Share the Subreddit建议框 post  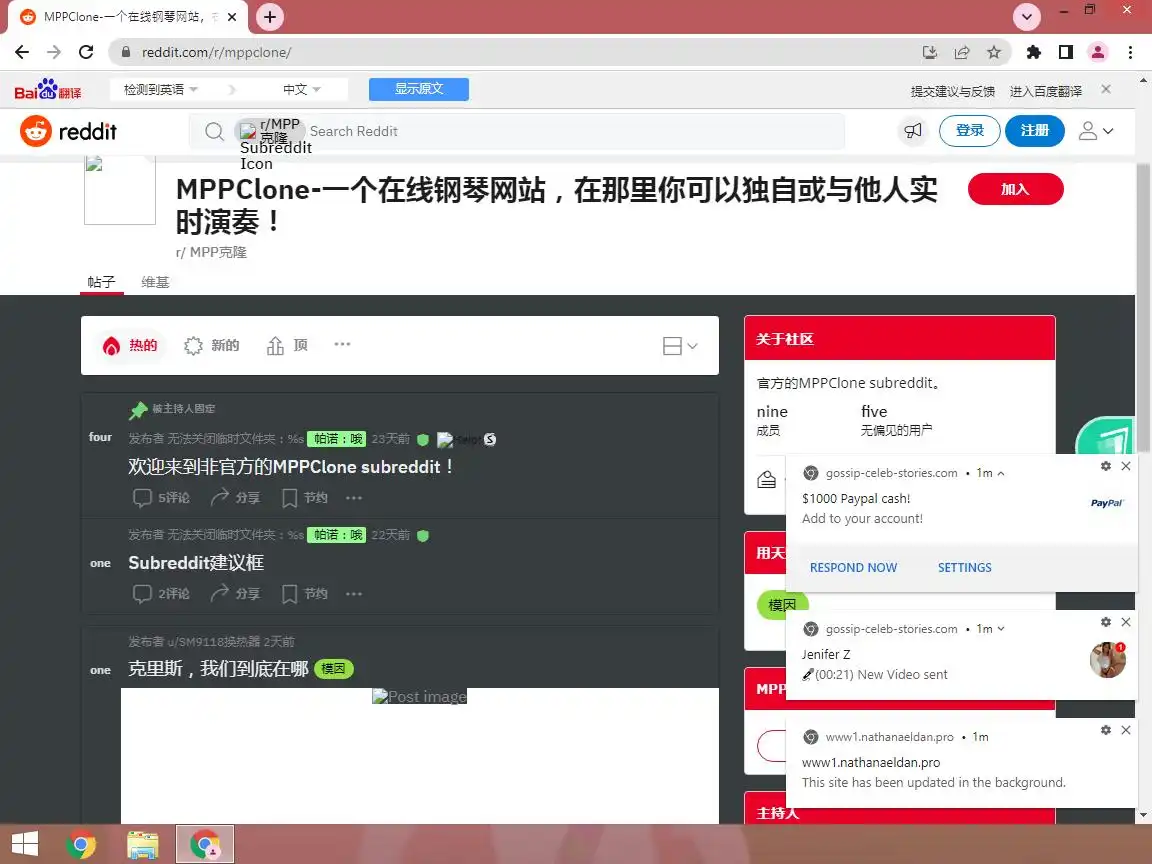[235, 593]
